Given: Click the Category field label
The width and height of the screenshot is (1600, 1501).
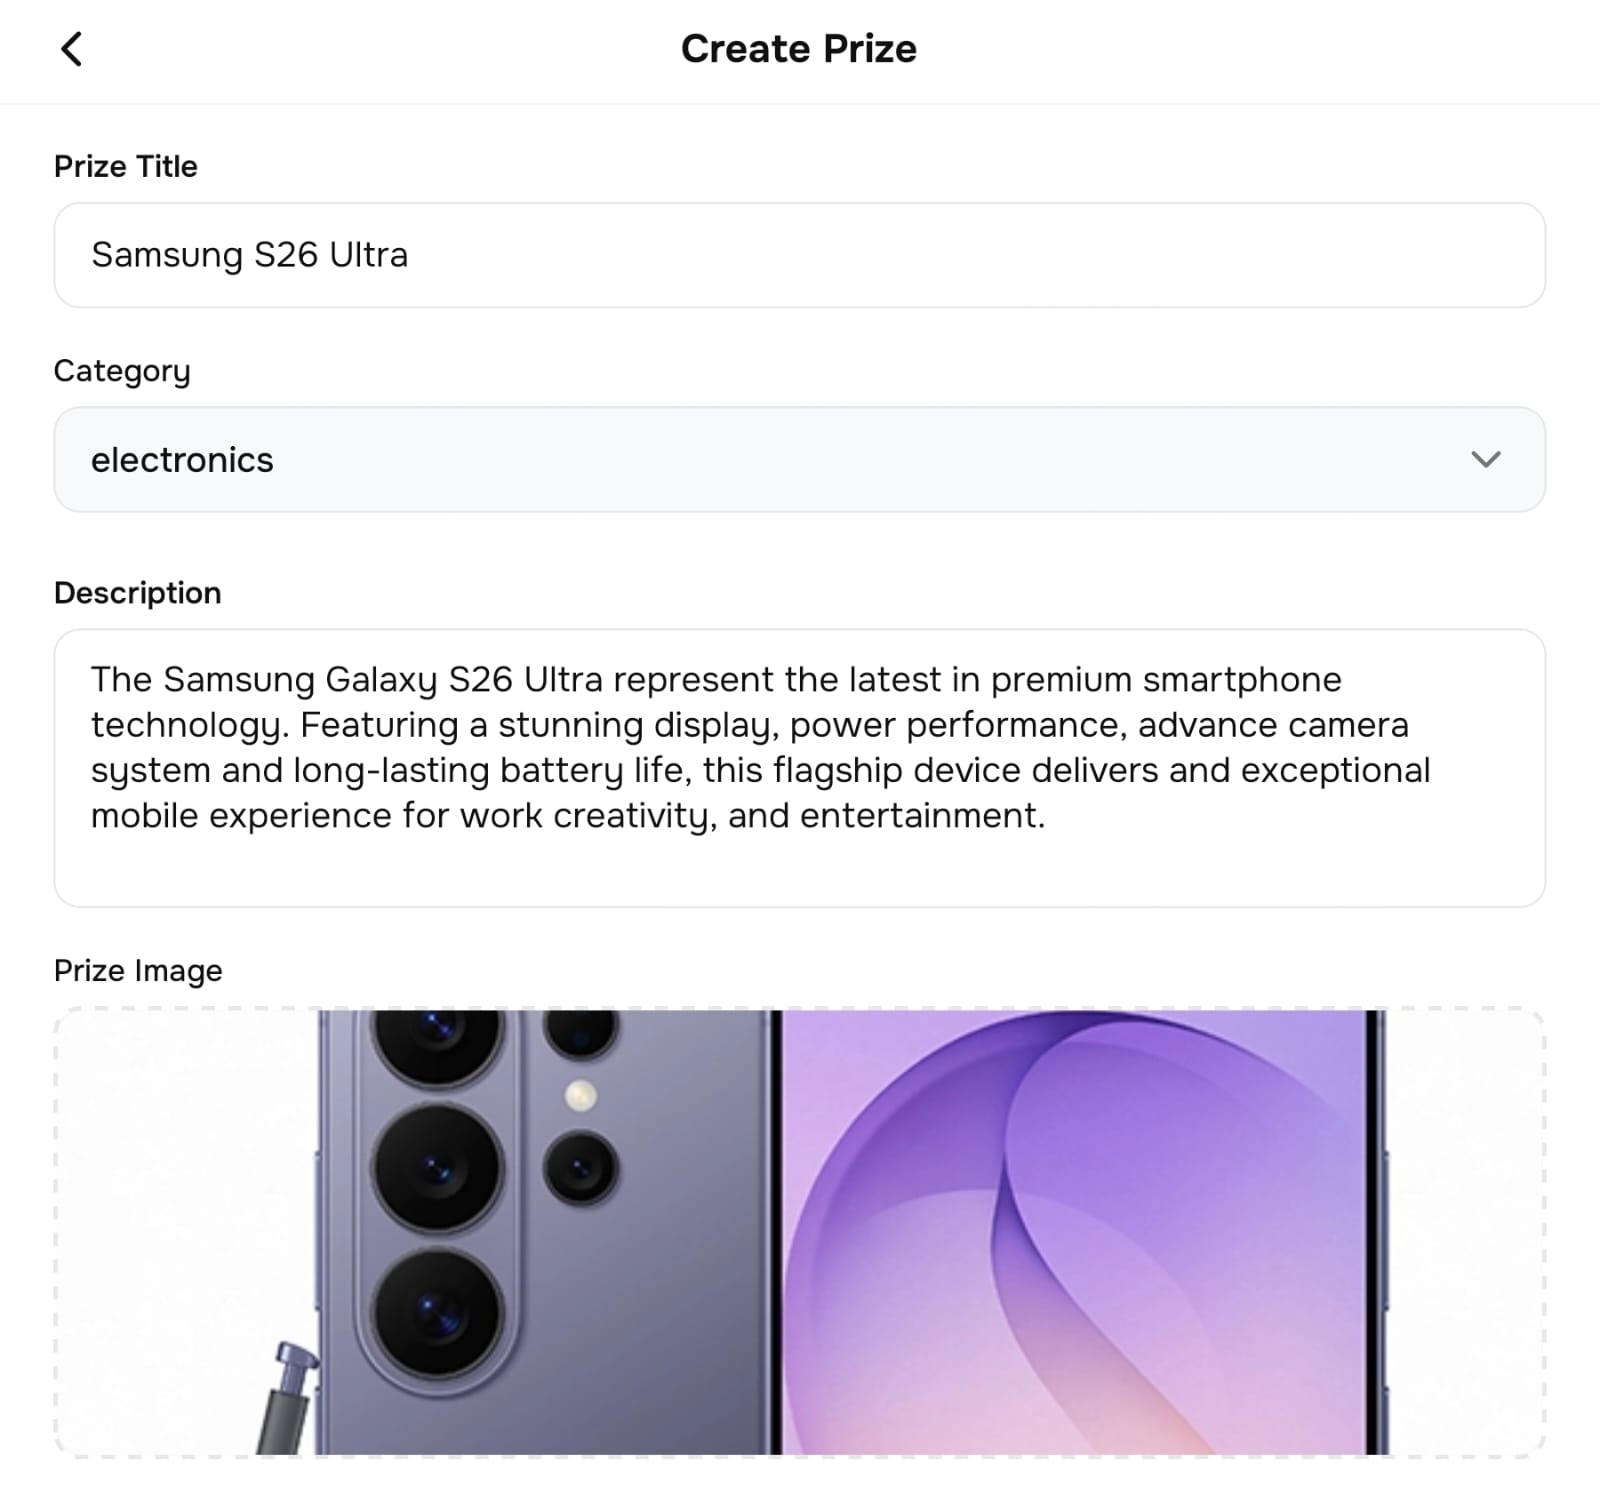Looking at the screenshot, I should [122, 371].
